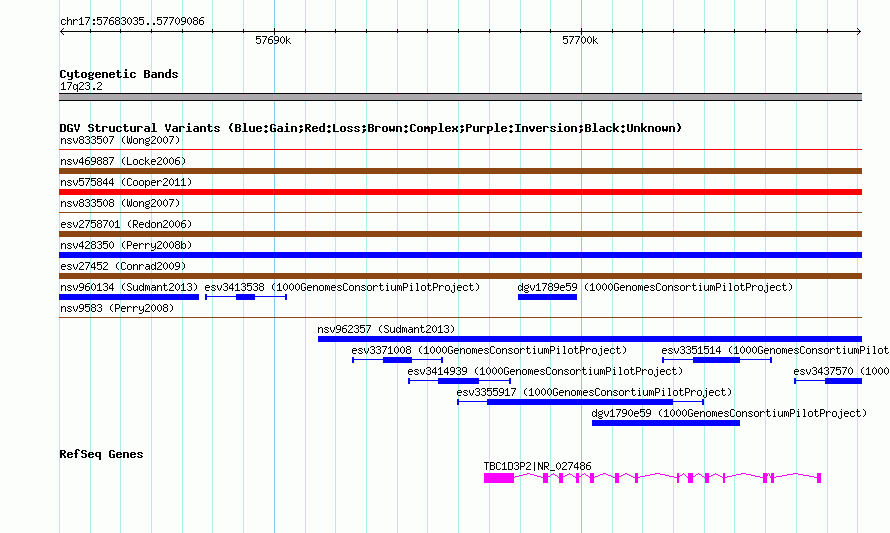Open nsv833508 (Wong2007) variant label

(120, 203)
